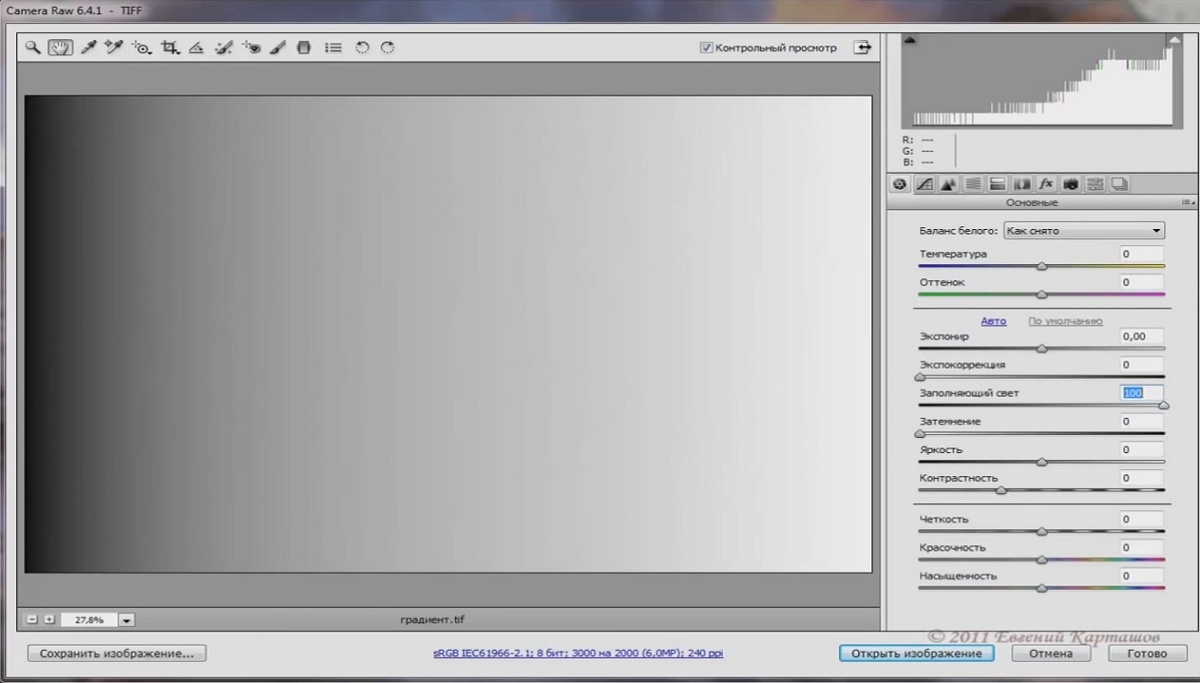The height and width of the screenshot is (683, 1200).
Task: Activate the Targeted Adjustment tool
Action: click(x=142, y=48)
